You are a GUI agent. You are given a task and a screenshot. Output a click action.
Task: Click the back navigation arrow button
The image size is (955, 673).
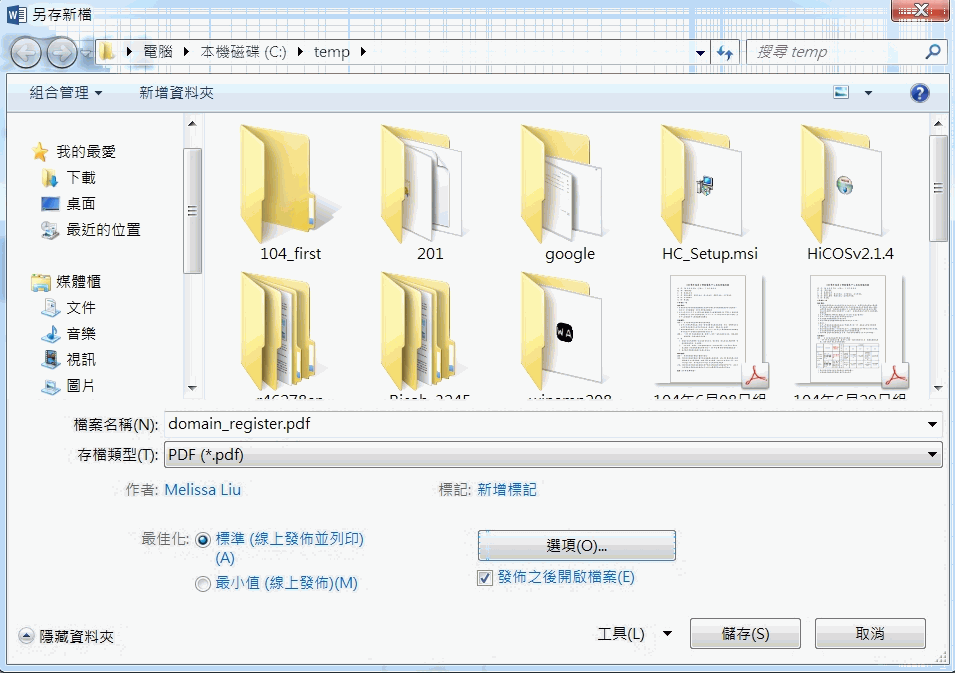(x=26, y=52)
